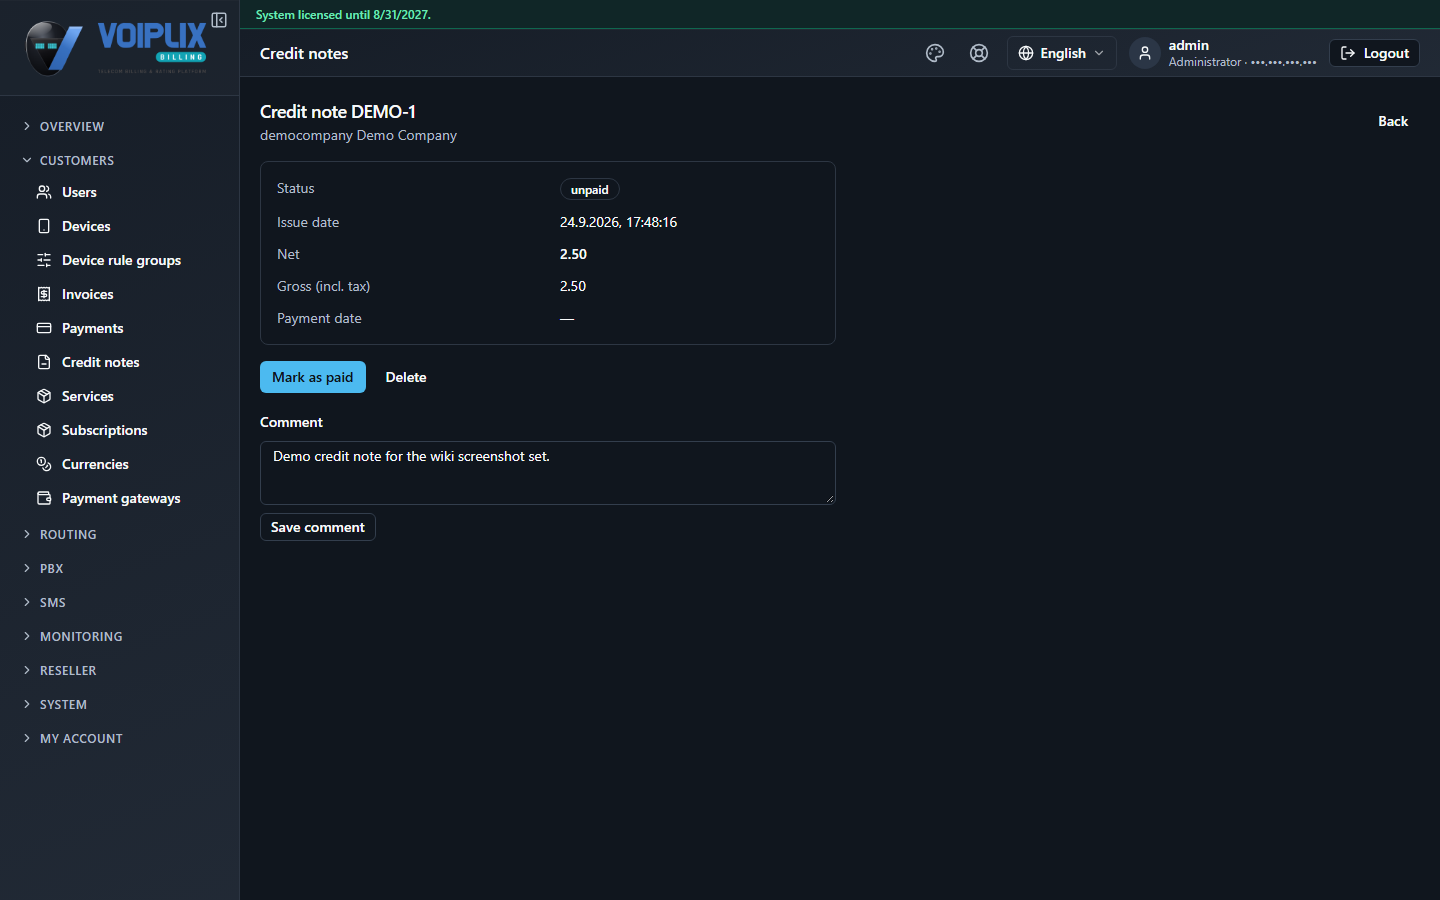
Task: Click the 'System licensed until 8/31/2027.' notice
Action: pyautogui.click(x=343, y=15)
